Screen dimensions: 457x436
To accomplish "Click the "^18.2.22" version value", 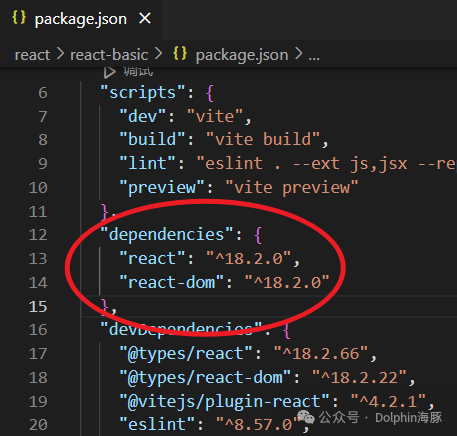I will pyautogui.click(x=359, y=378).
